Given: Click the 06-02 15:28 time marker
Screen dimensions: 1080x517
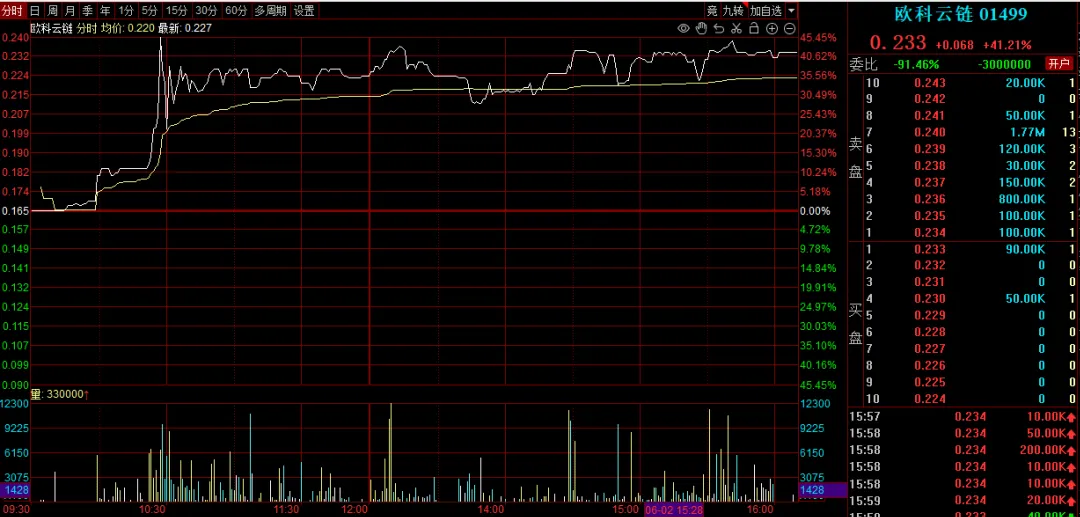Looking at the screenshot, I should pyautogui.click(x=675, y=509).
